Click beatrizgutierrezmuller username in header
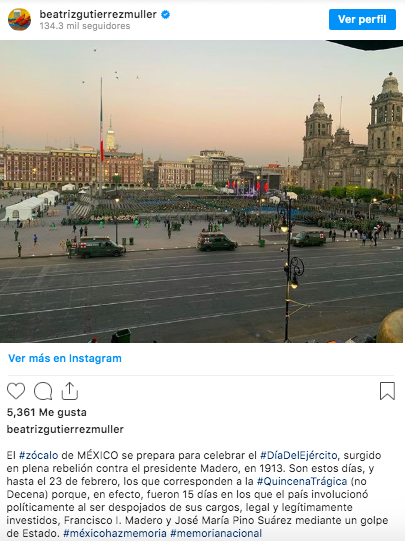The image size is (405, 541). point(98,14)
